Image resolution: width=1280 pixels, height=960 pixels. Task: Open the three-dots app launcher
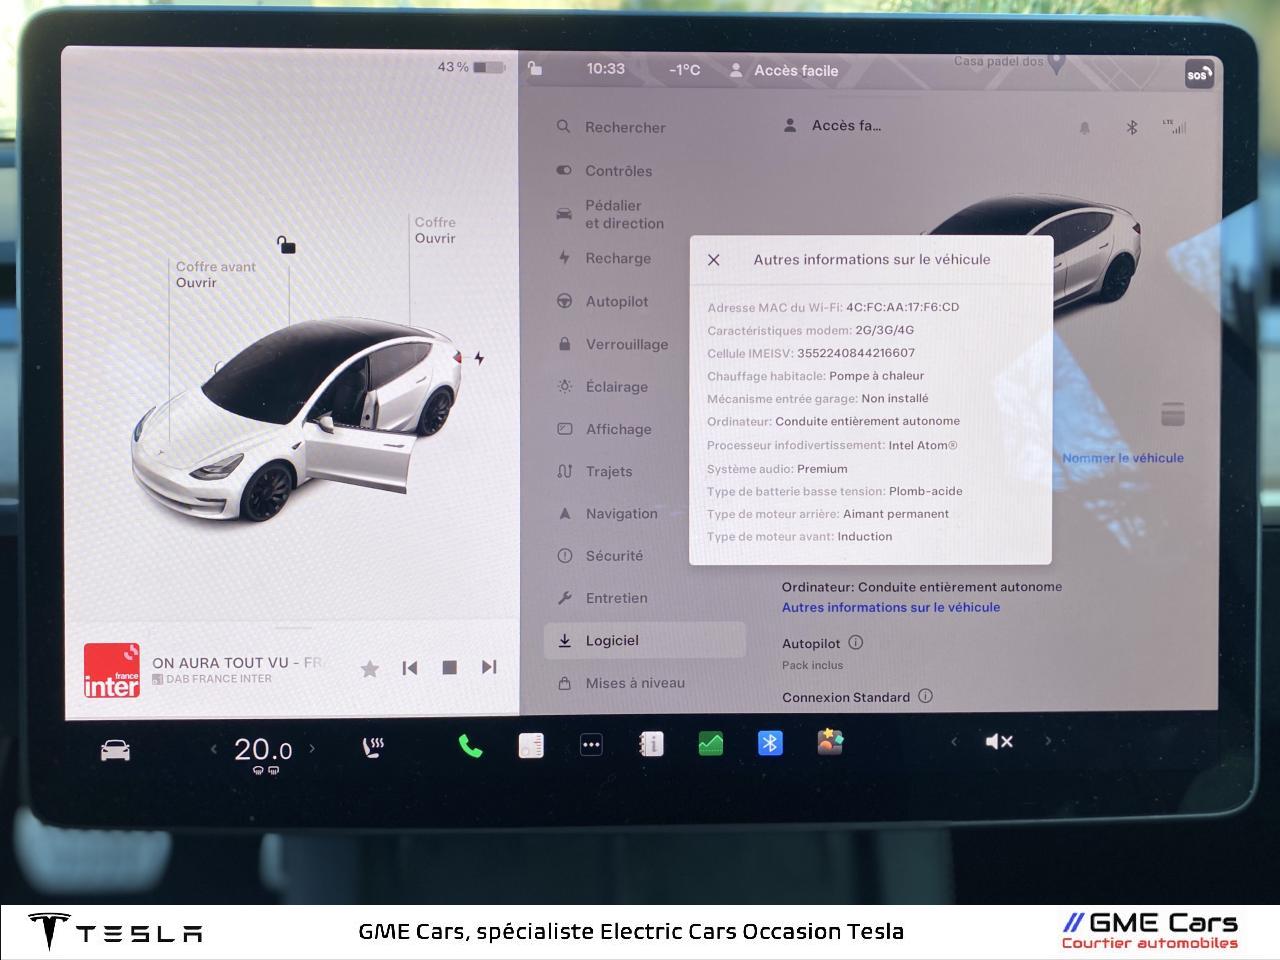click(x=591, y=745)
